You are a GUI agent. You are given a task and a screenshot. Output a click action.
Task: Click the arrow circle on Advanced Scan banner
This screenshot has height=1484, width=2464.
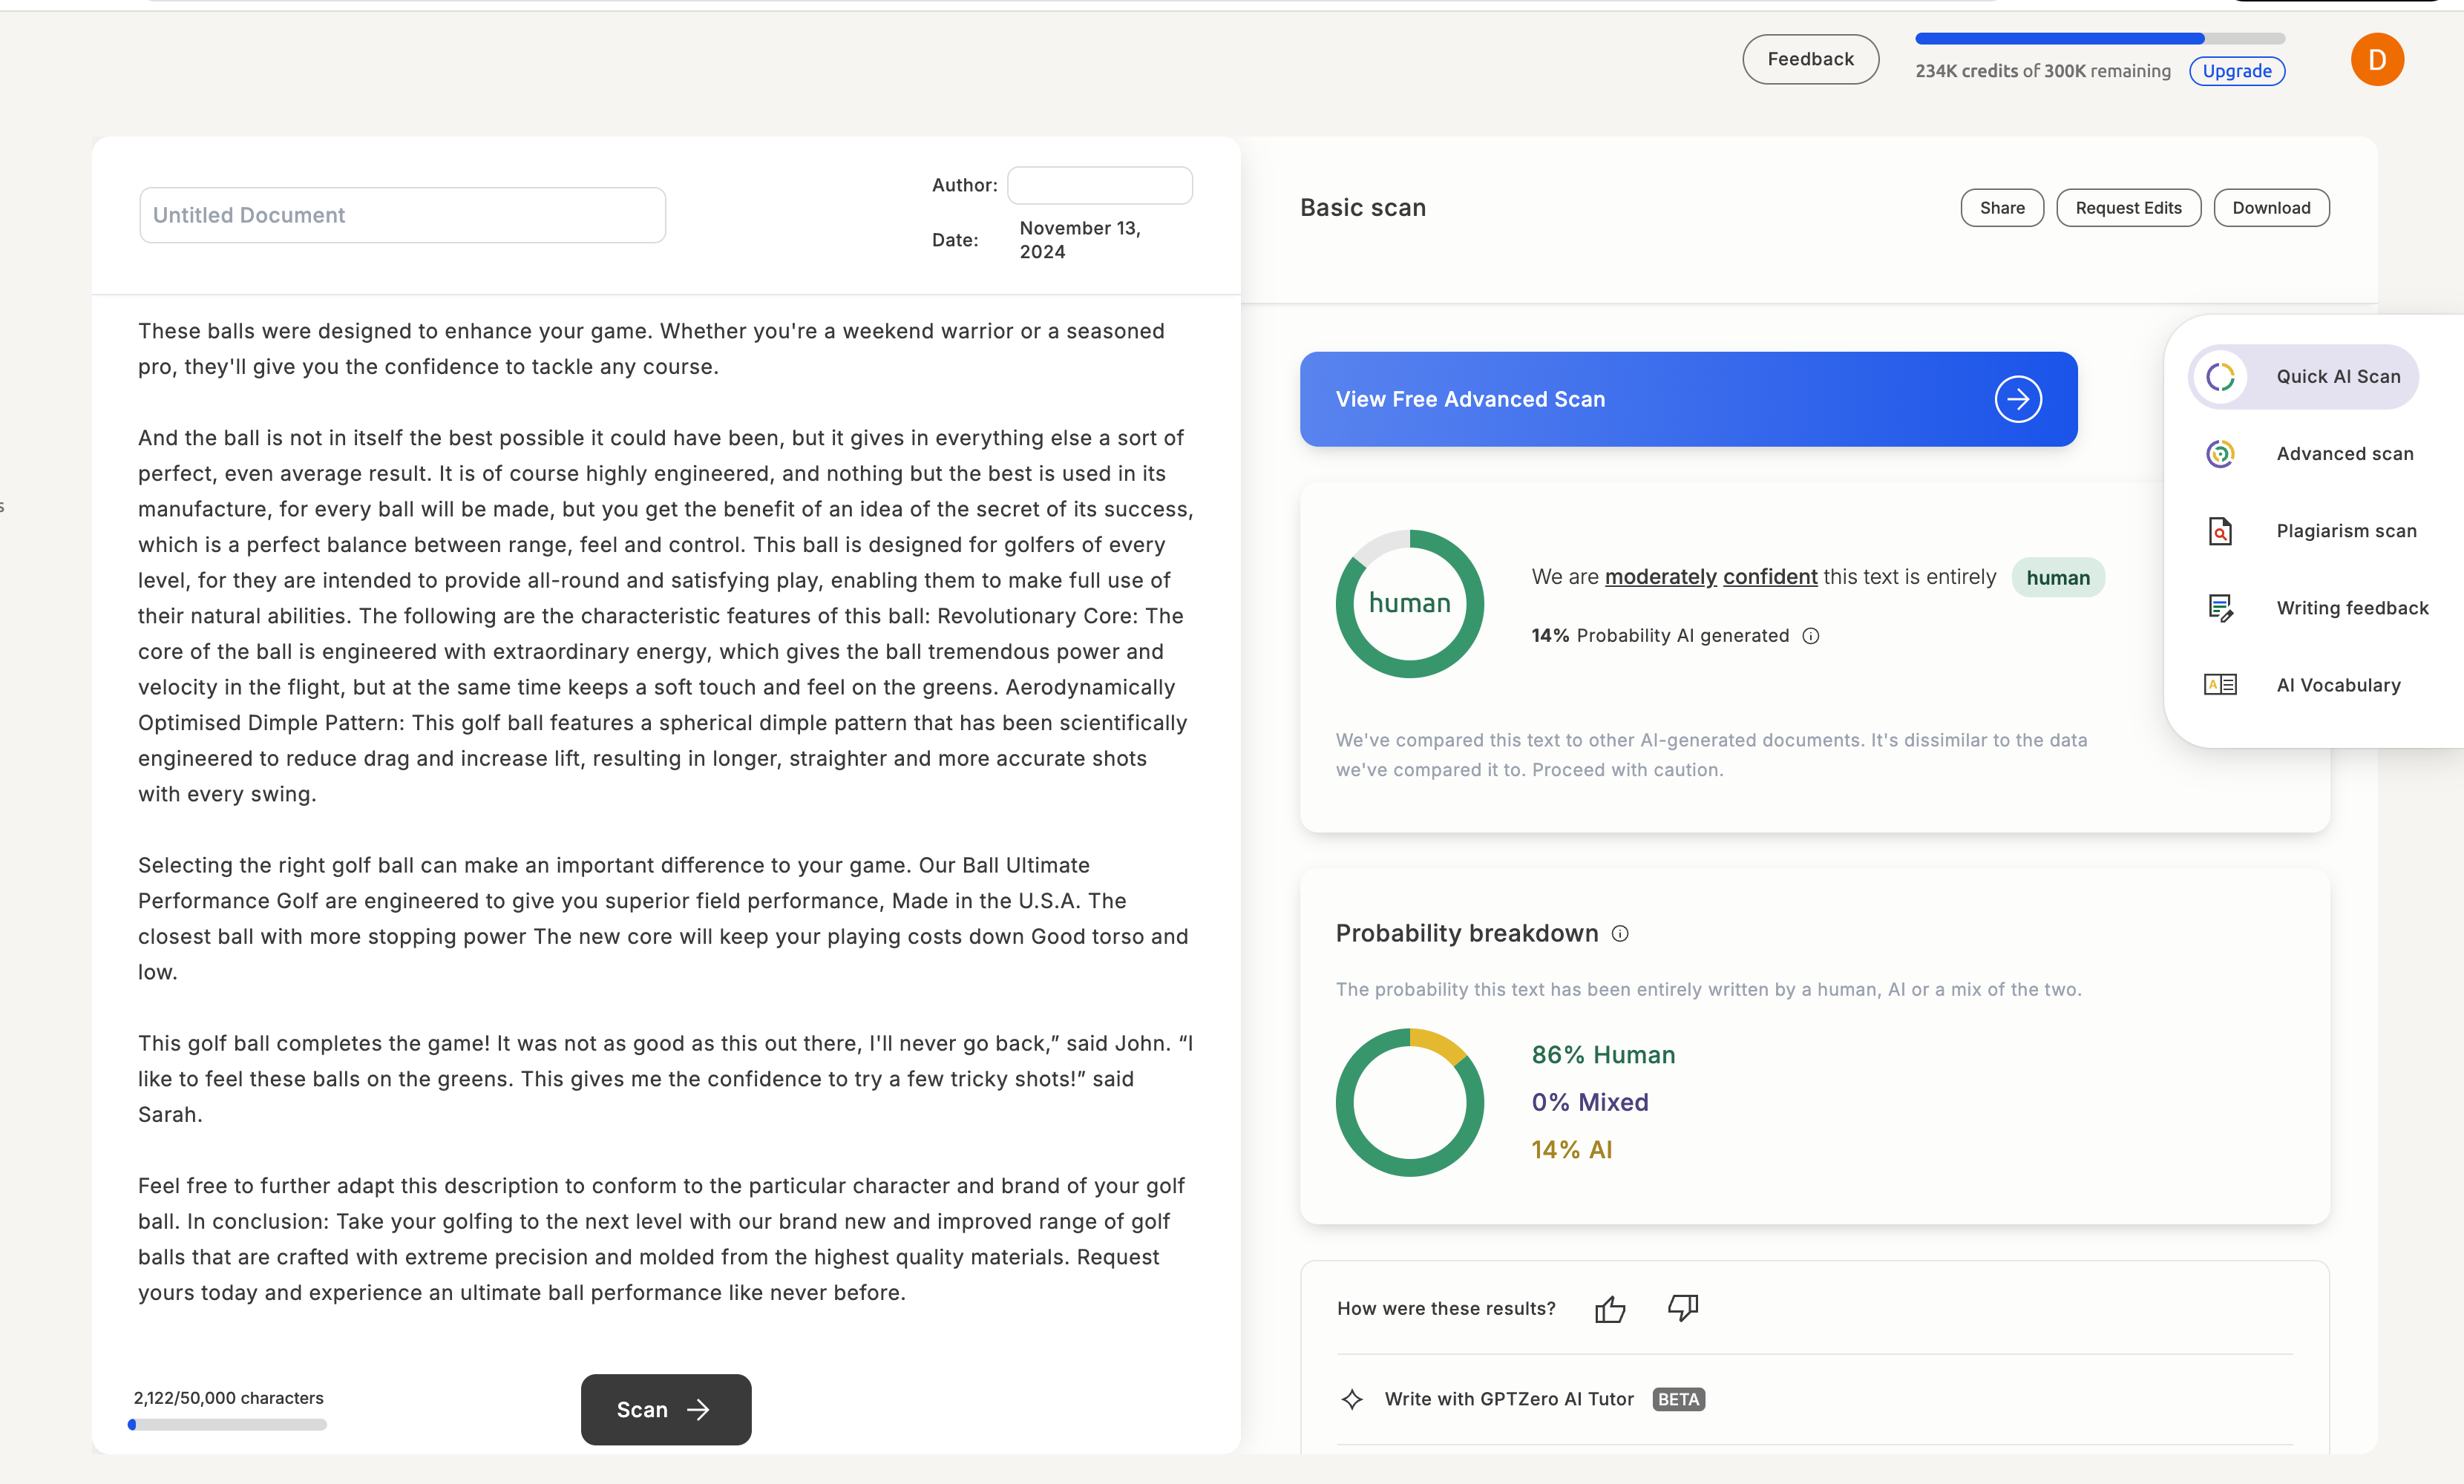click(x=2018, y=399)
